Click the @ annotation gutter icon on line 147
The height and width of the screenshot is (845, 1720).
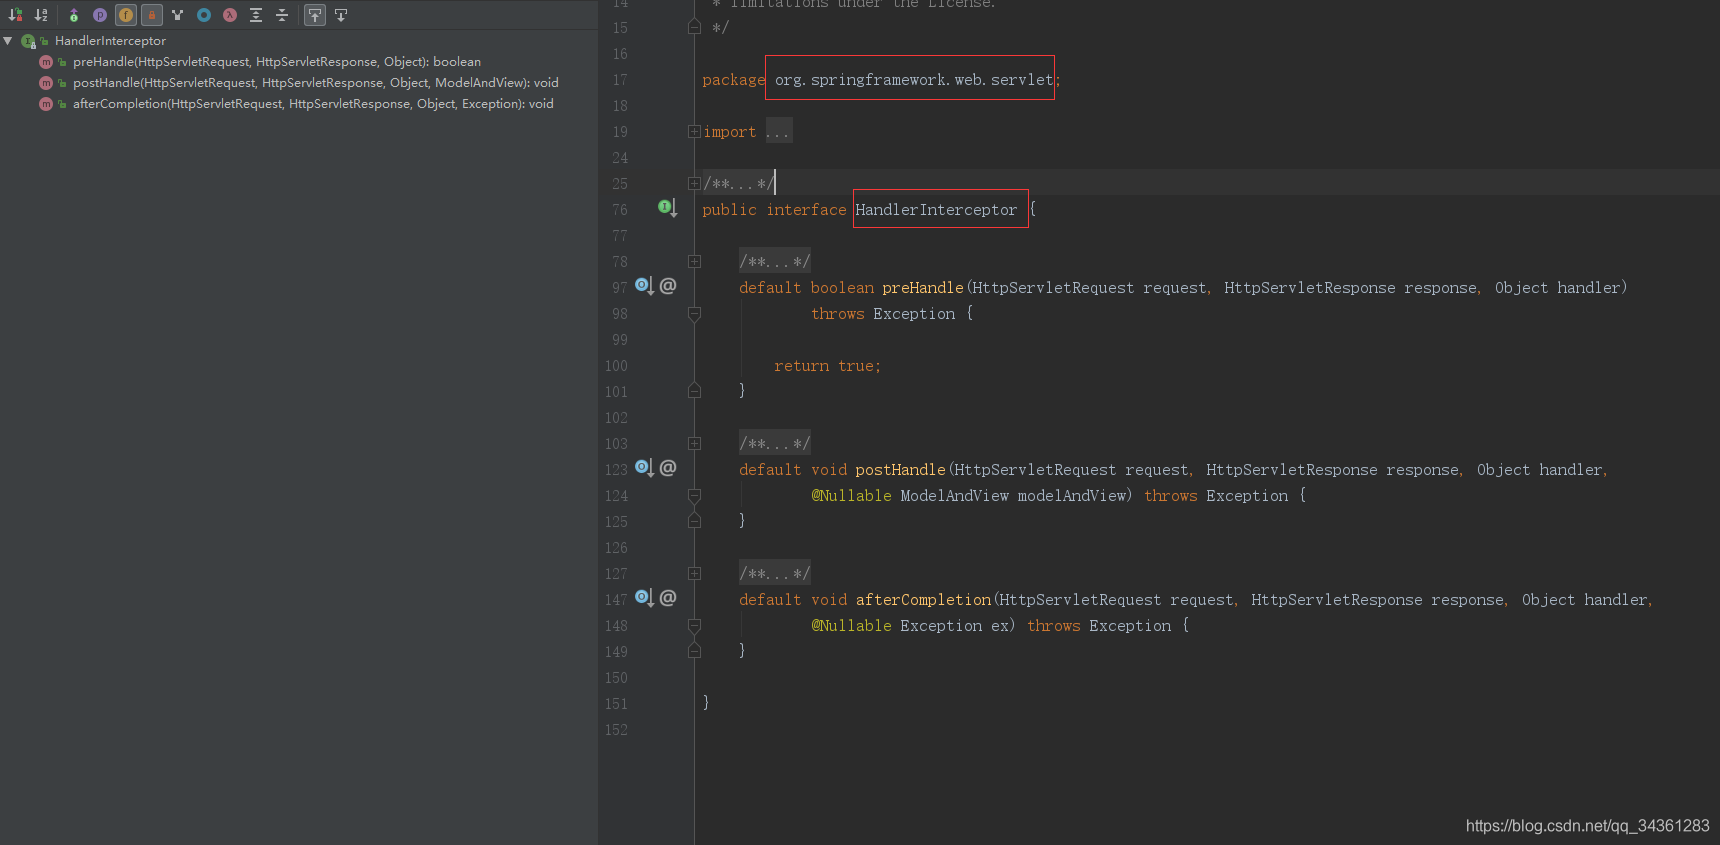[x=668, y=597]
